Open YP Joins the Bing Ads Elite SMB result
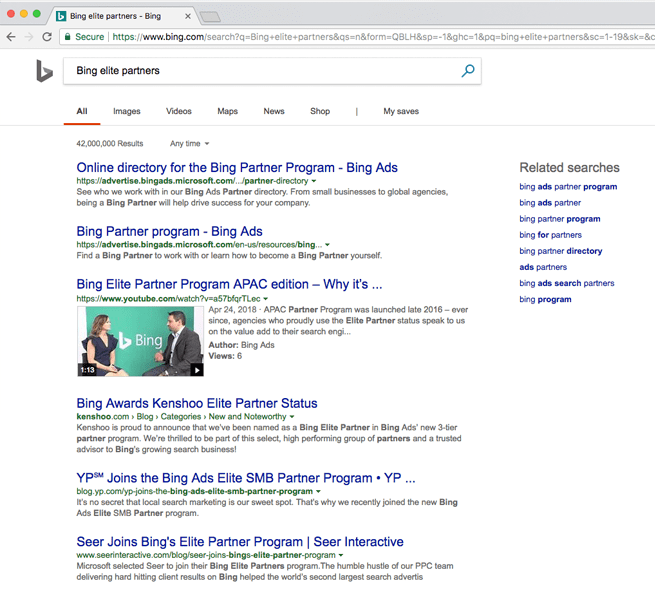 (246, 478)
